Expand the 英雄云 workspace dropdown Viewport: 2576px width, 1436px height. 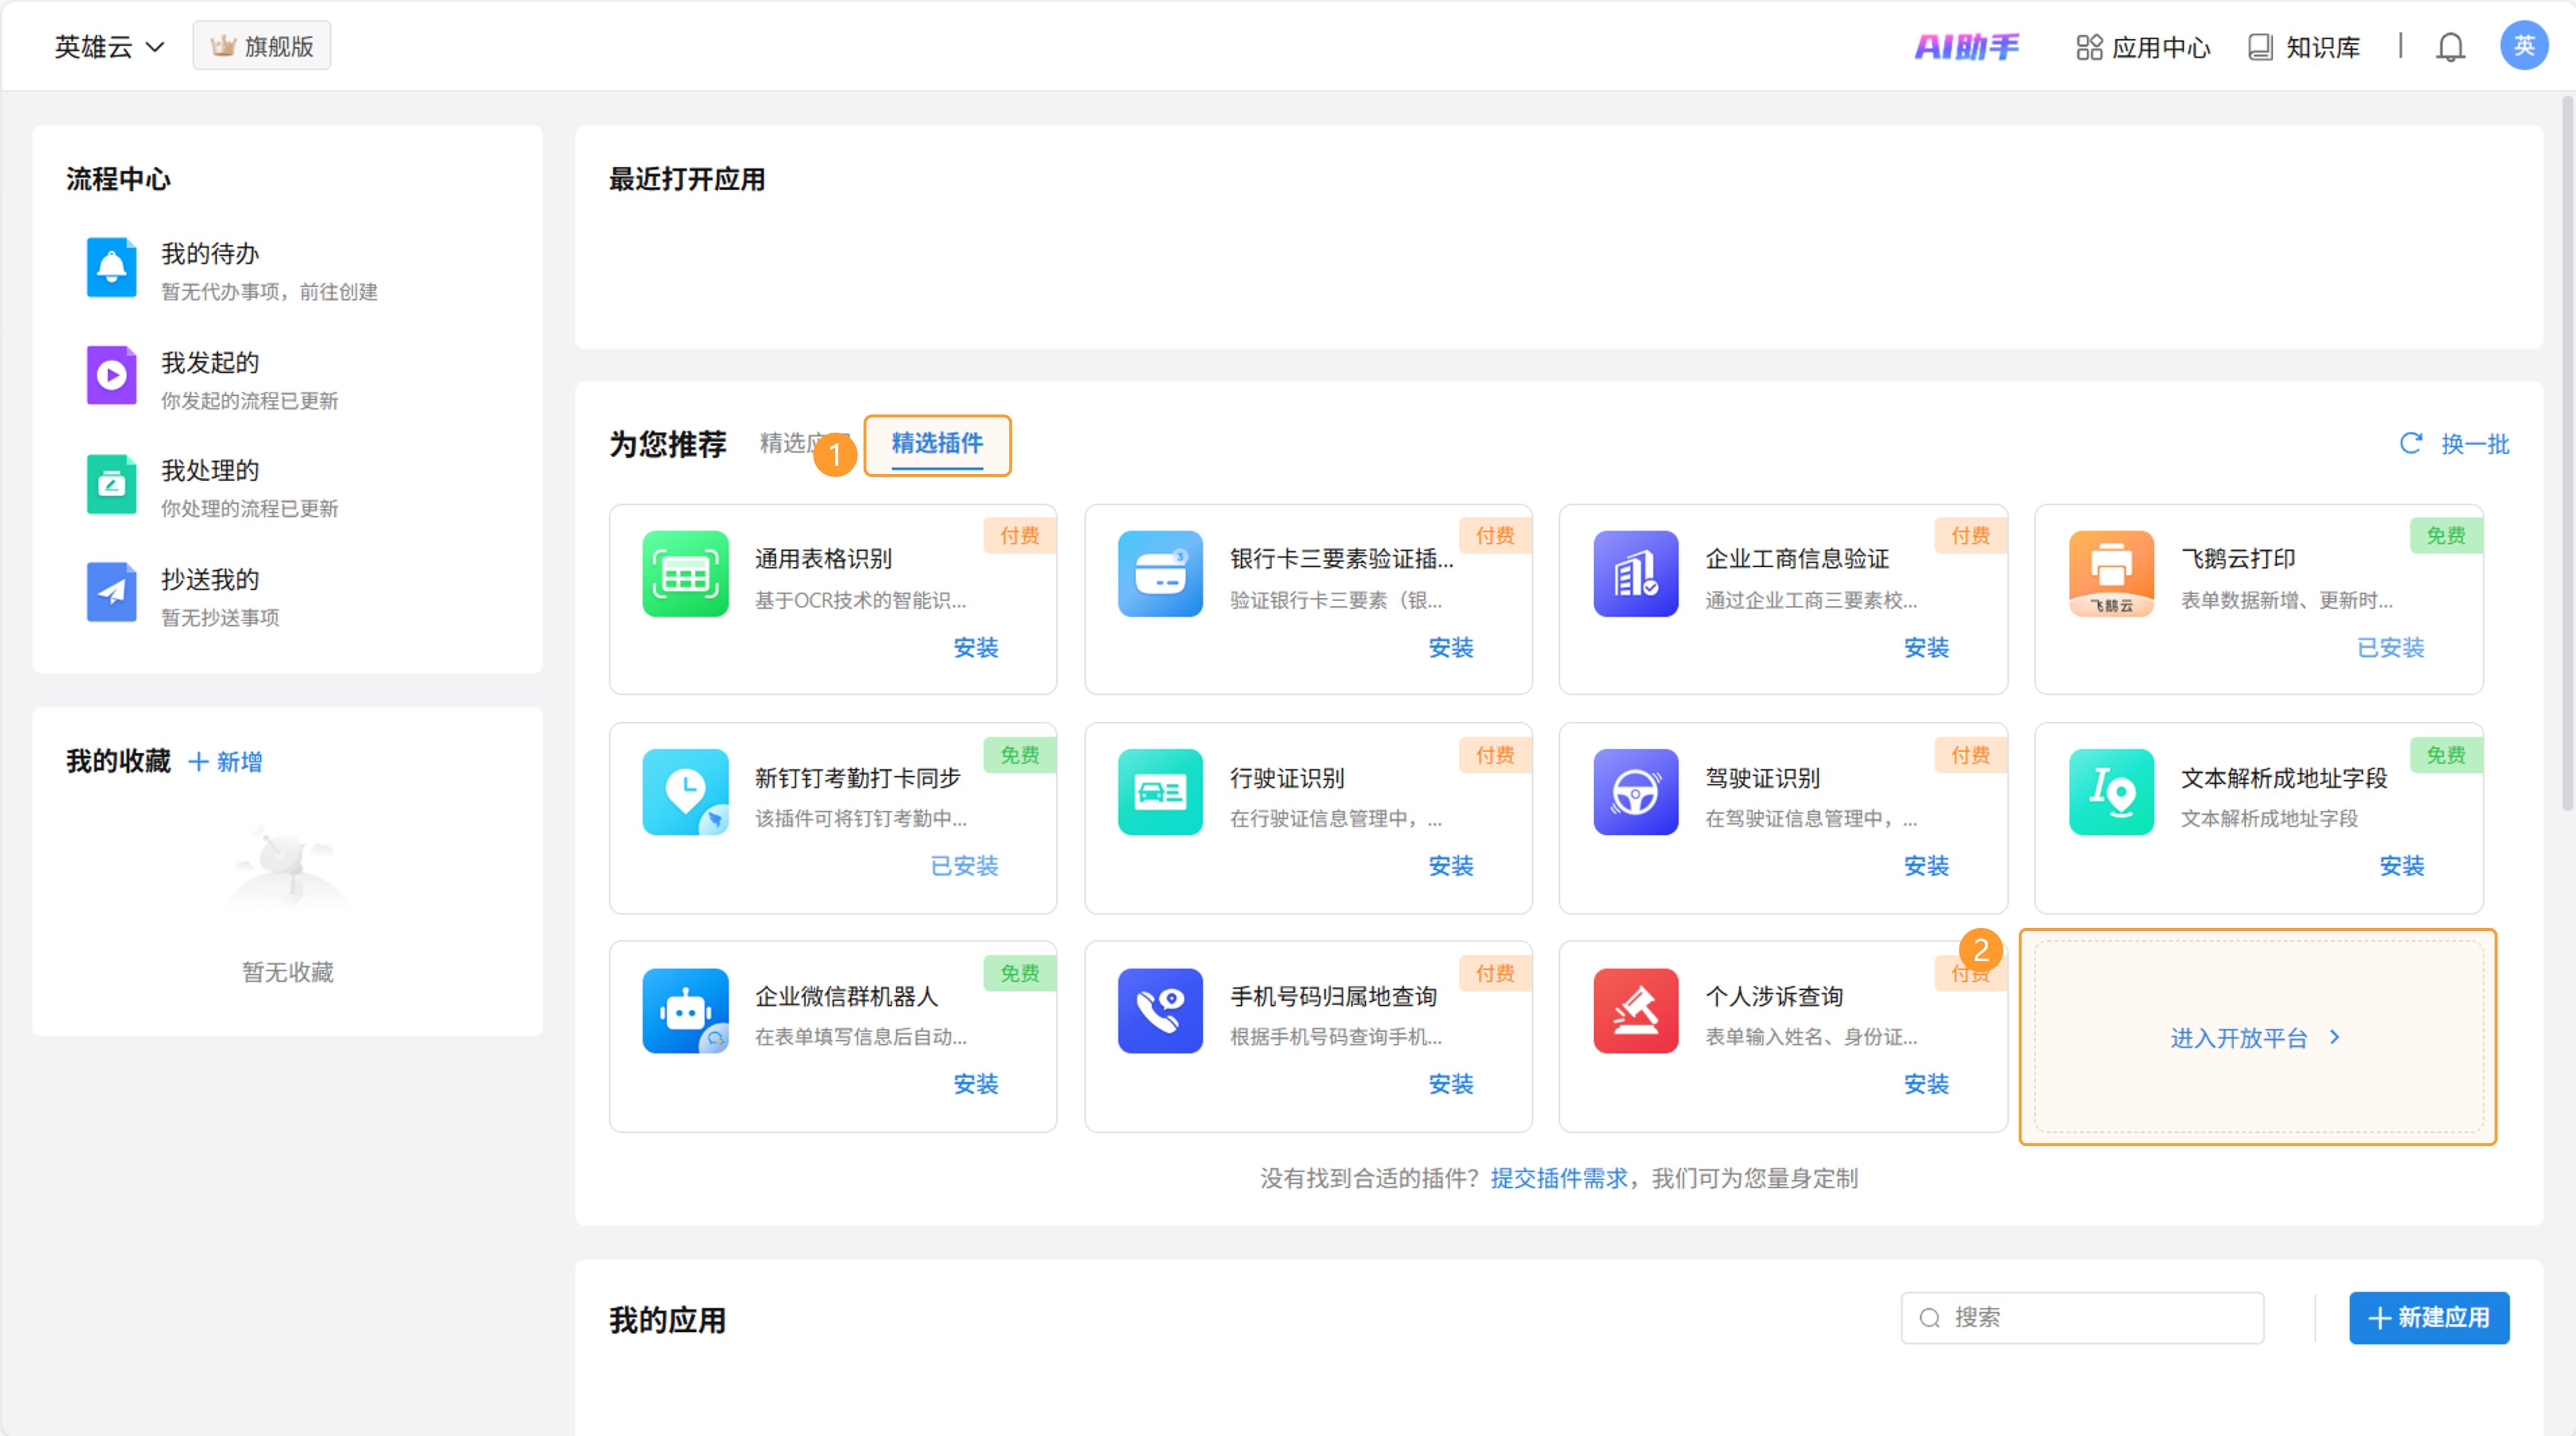108,47
